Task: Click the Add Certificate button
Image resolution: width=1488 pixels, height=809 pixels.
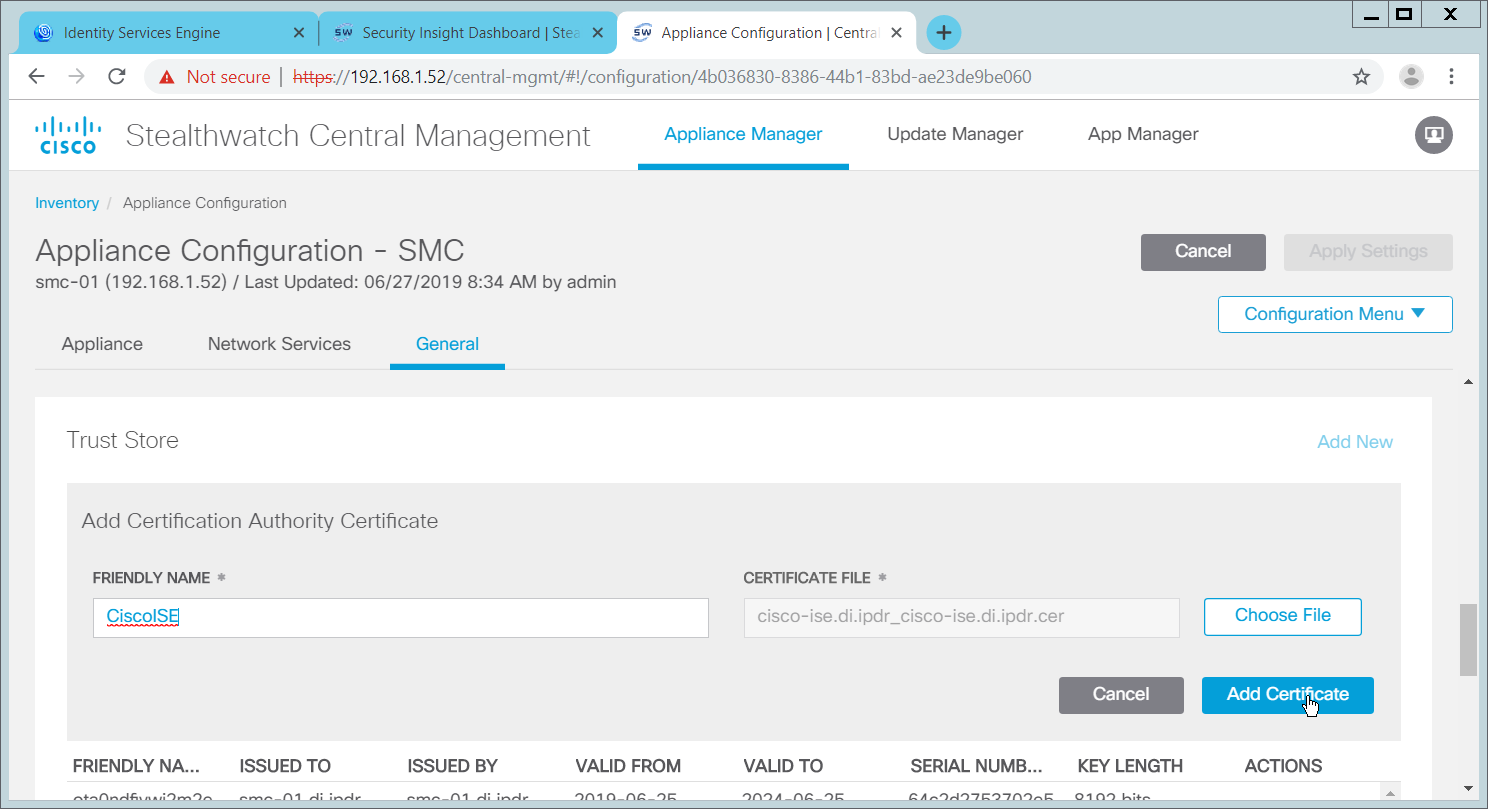Action: [x=1287, y=695]
